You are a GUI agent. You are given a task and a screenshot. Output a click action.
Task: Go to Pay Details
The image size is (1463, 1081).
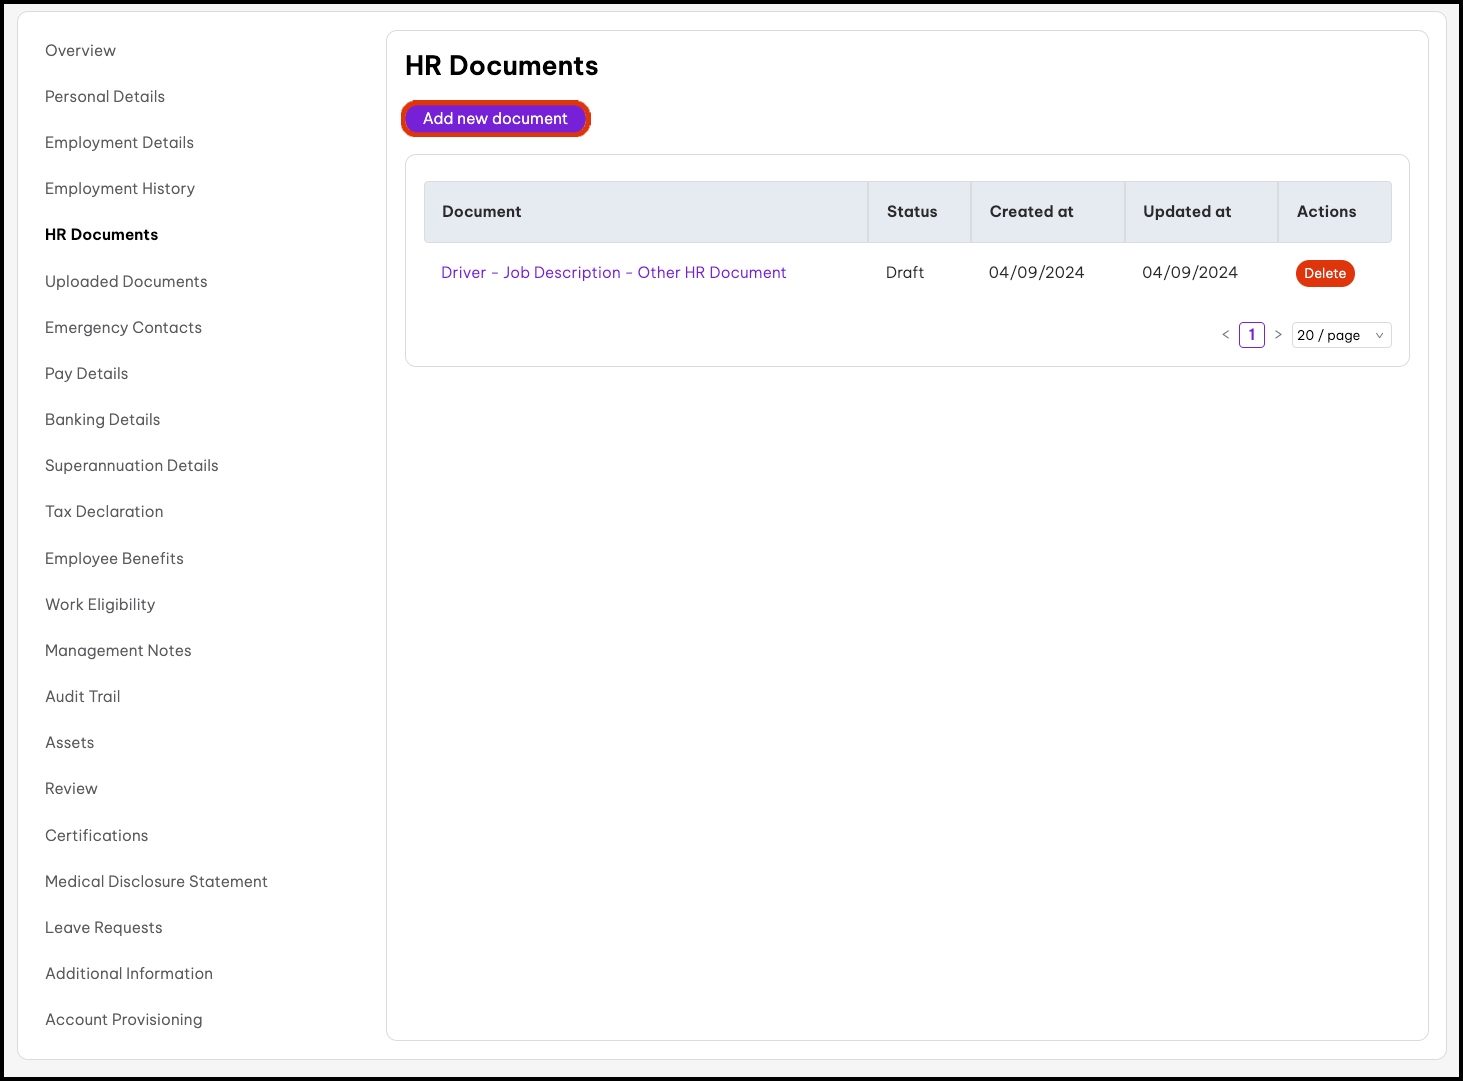[x=86, y=374]
